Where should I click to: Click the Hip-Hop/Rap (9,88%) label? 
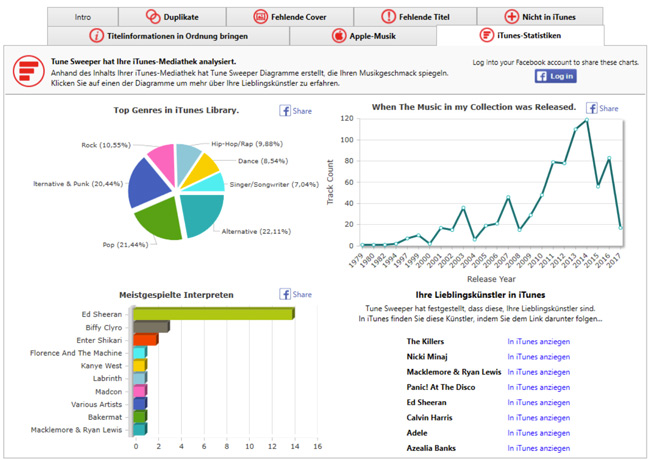click(247, 144)
